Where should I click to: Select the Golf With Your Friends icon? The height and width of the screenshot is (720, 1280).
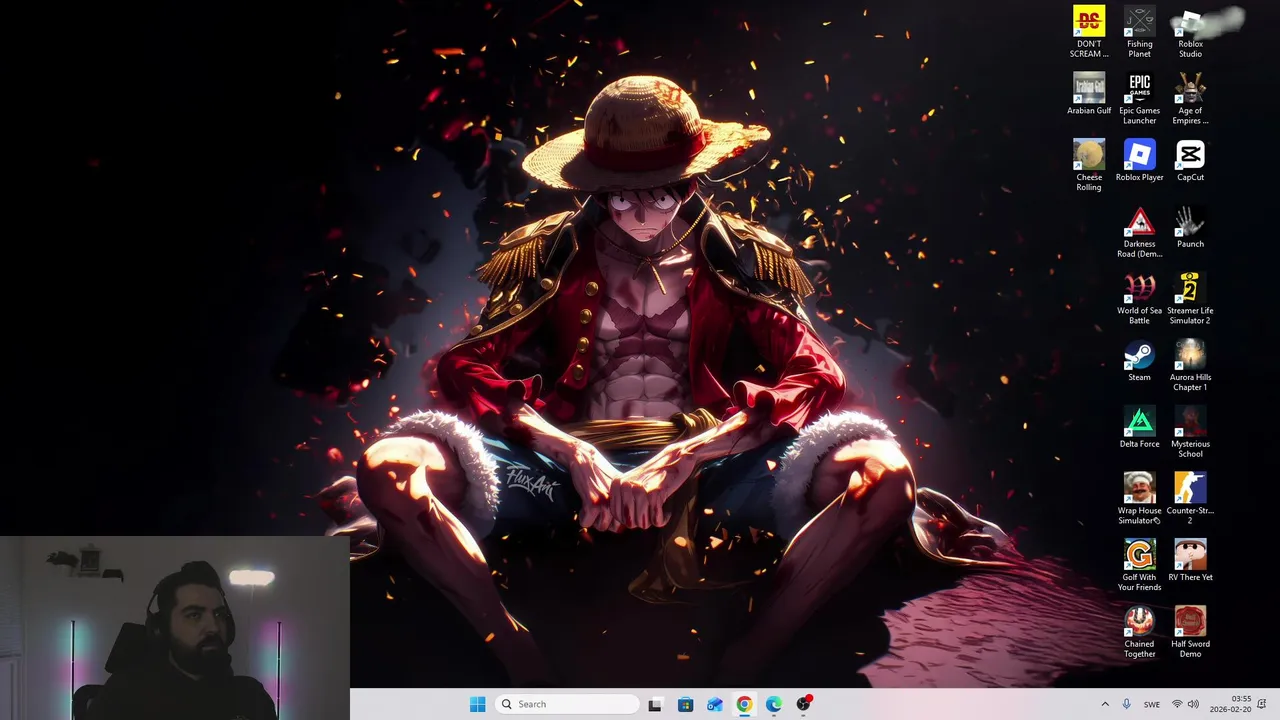click(1139, 565)
